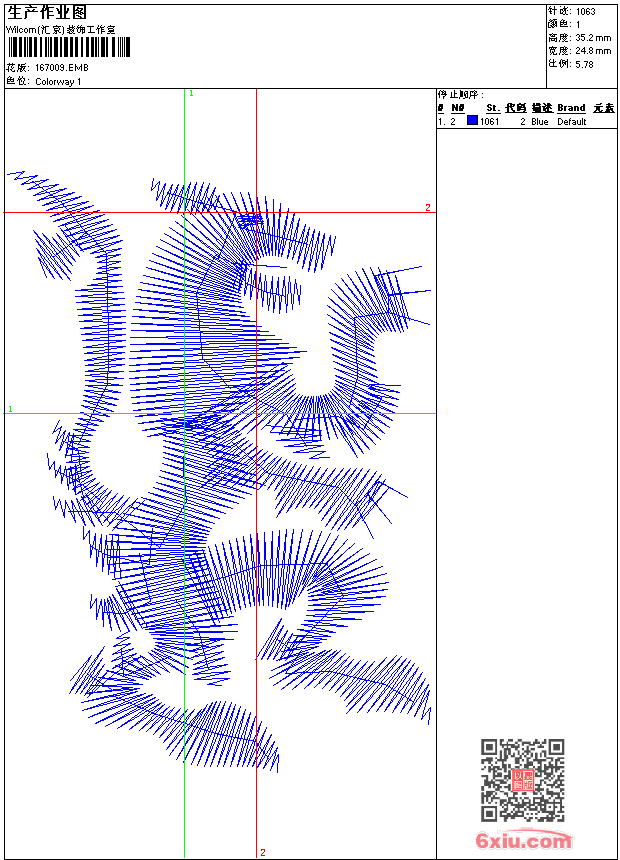Viewport: 620px width, 860px height.
Task: Click the Default brand entry
Action: (572, 122)
